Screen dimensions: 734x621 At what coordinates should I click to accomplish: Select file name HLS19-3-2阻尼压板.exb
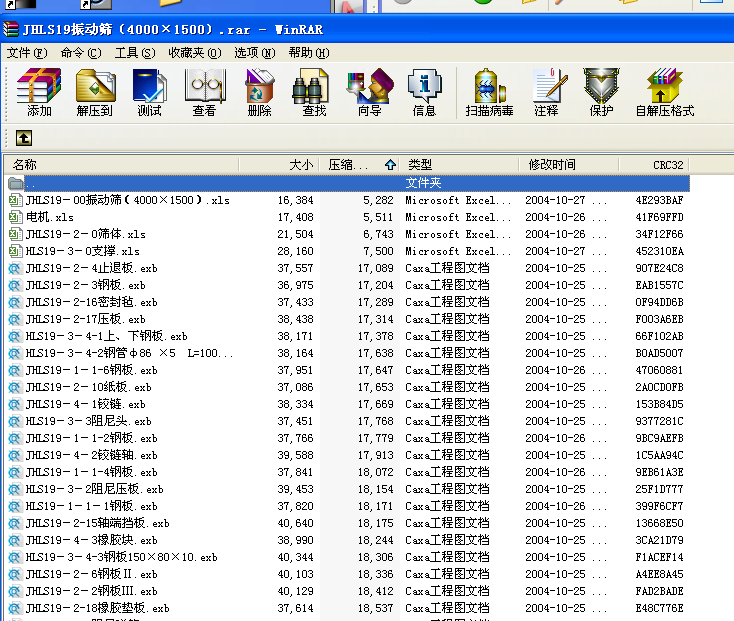pyautogui.click(x=95, y=489)
